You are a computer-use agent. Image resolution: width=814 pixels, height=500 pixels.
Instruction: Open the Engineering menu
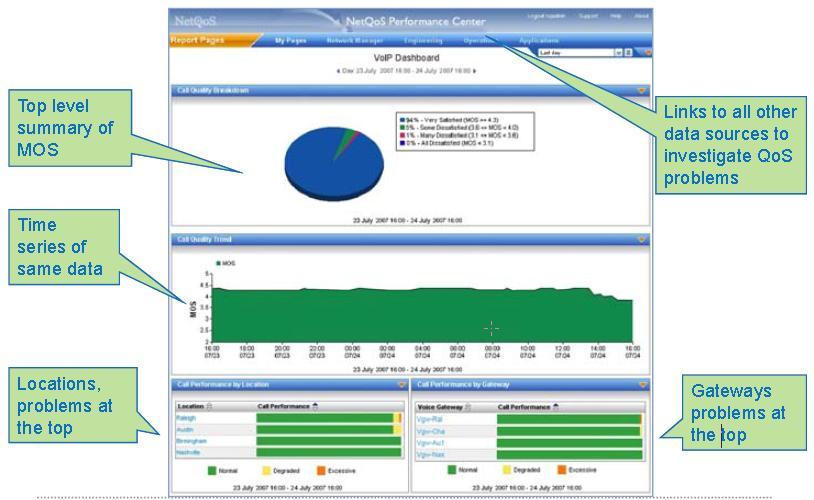pyautogui.click(x=423, y=40)
